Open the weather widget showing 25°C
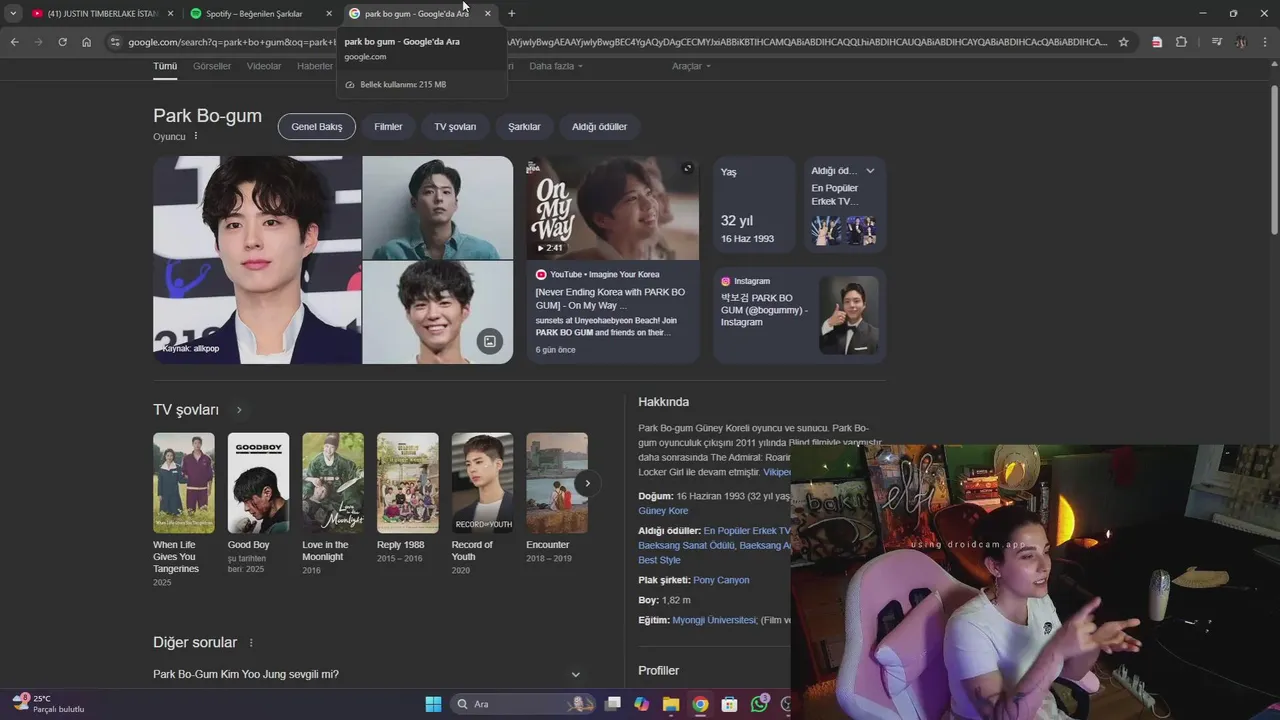Screen dimensions: 1280x720 coord(48,704)
